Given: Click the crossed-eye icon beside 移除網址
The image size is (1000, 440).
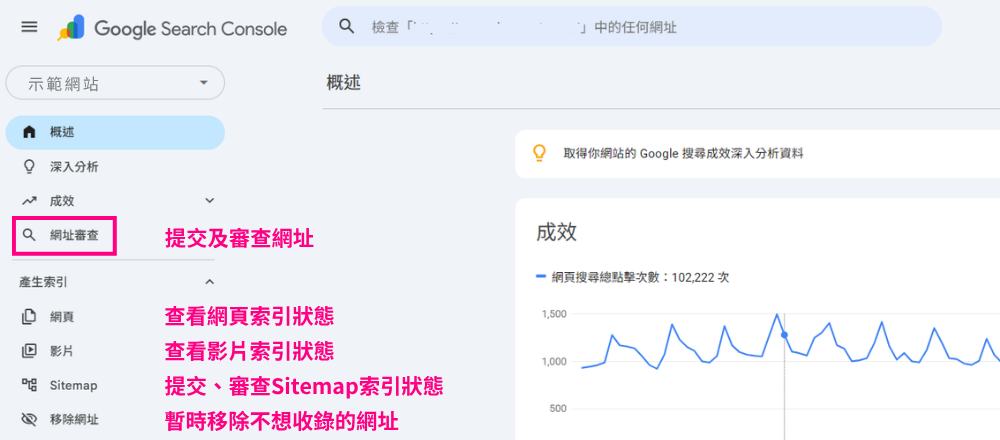Looking at the screenshot, I should coord(29,419).
